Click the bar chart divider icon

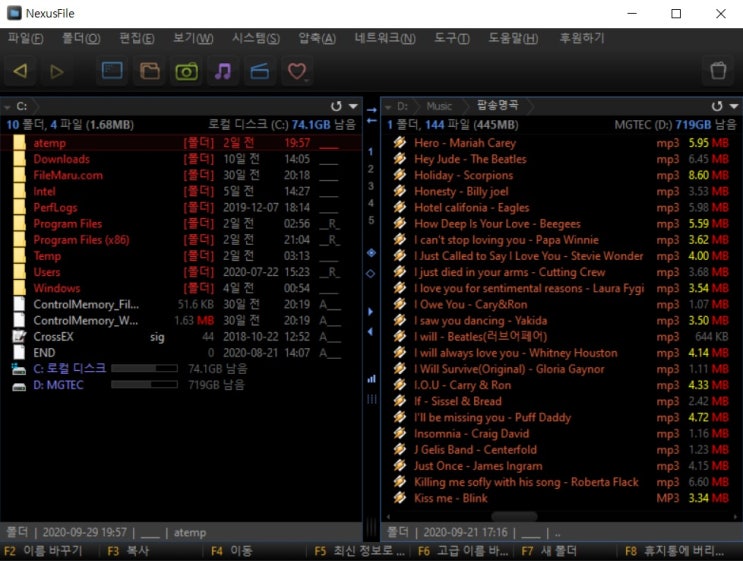pos(372,379)
